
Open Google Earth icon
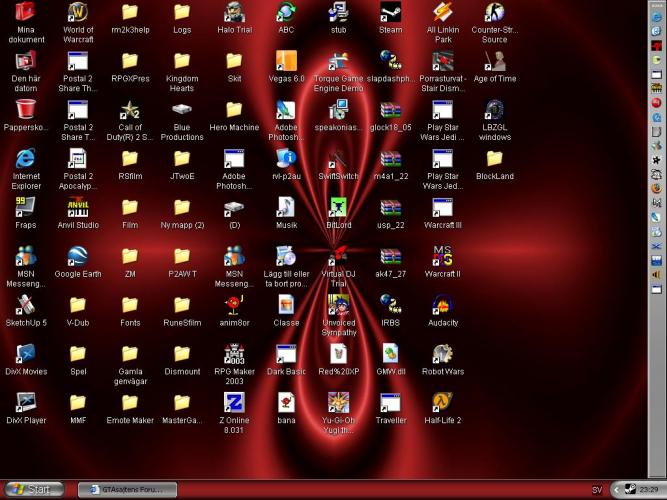click(78, 256)
